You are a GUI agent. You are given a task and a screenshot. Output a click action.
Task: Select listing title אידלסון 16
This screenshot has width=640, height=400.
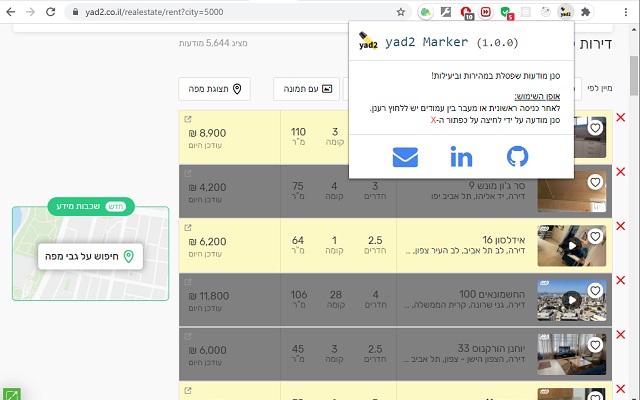504,240
